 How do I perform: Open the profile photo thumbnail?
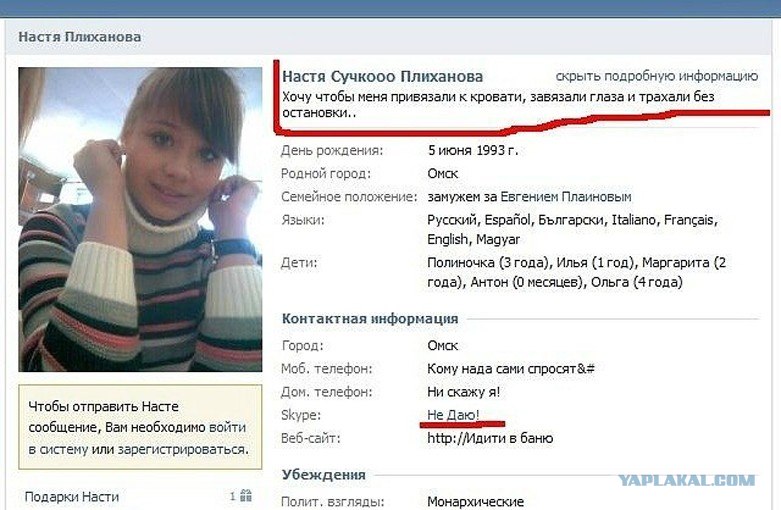coord(140,219)
